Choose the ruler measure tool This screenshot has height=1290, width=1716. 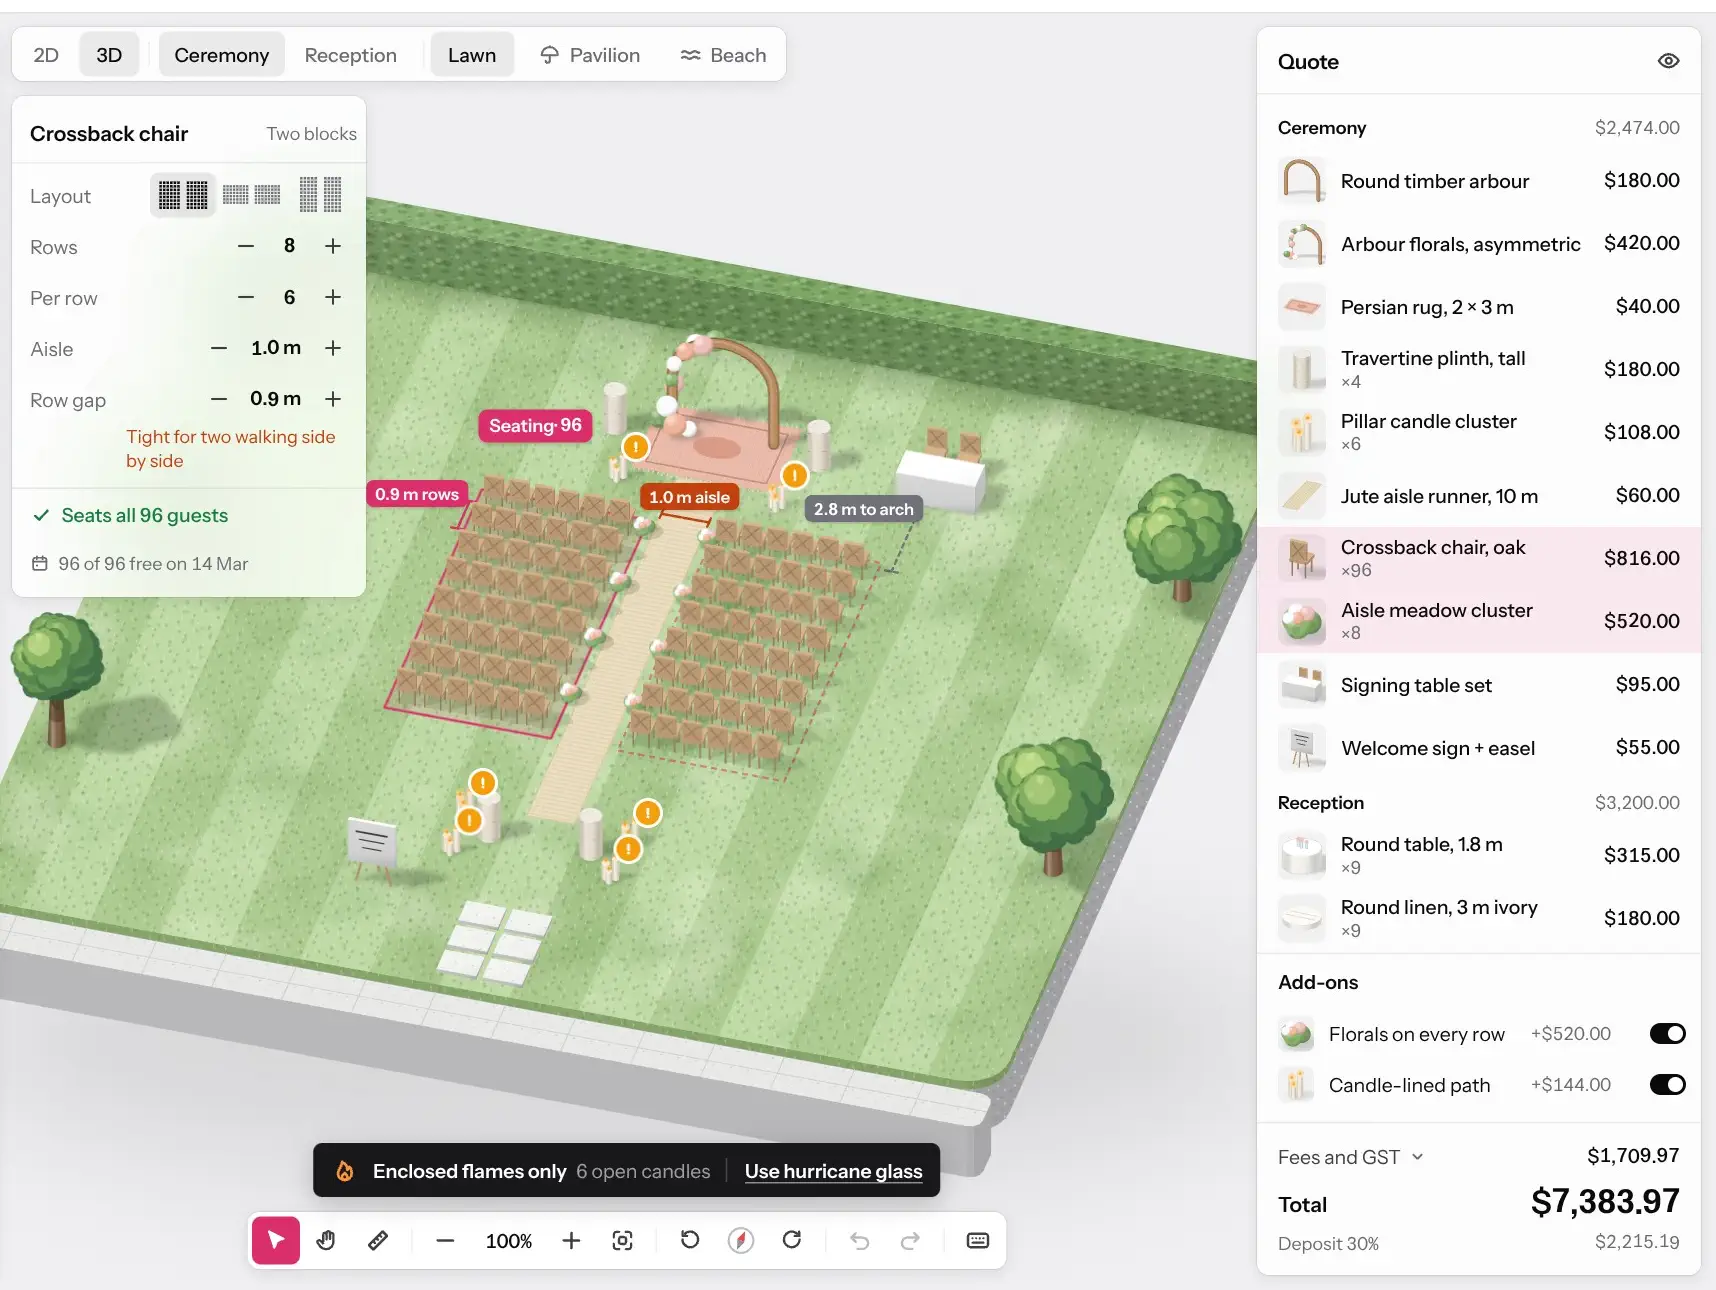(378, 1241)
